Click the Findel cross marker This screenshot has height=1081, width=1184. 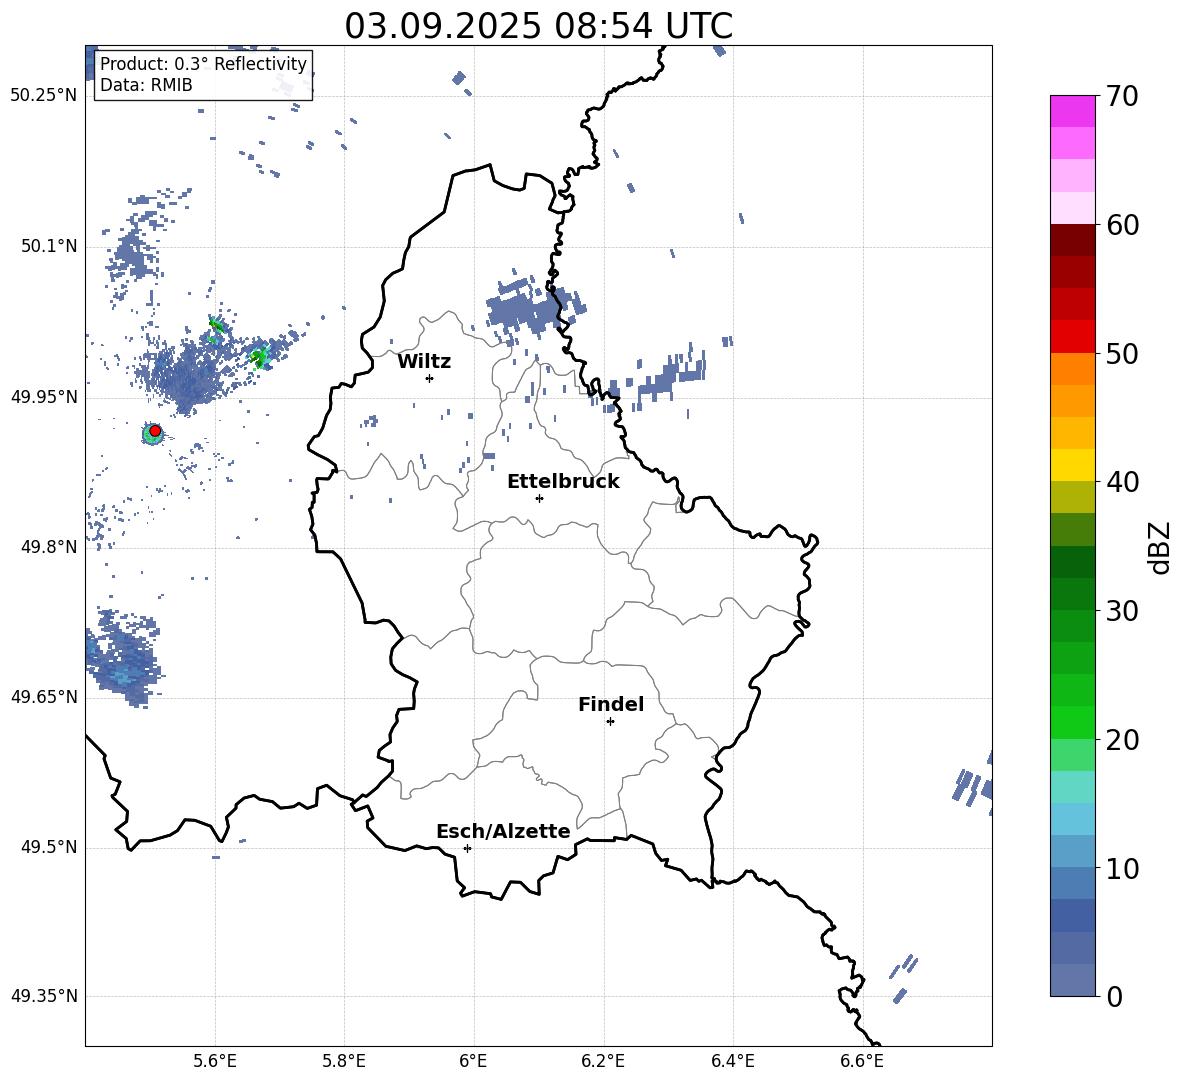[610, 722]
